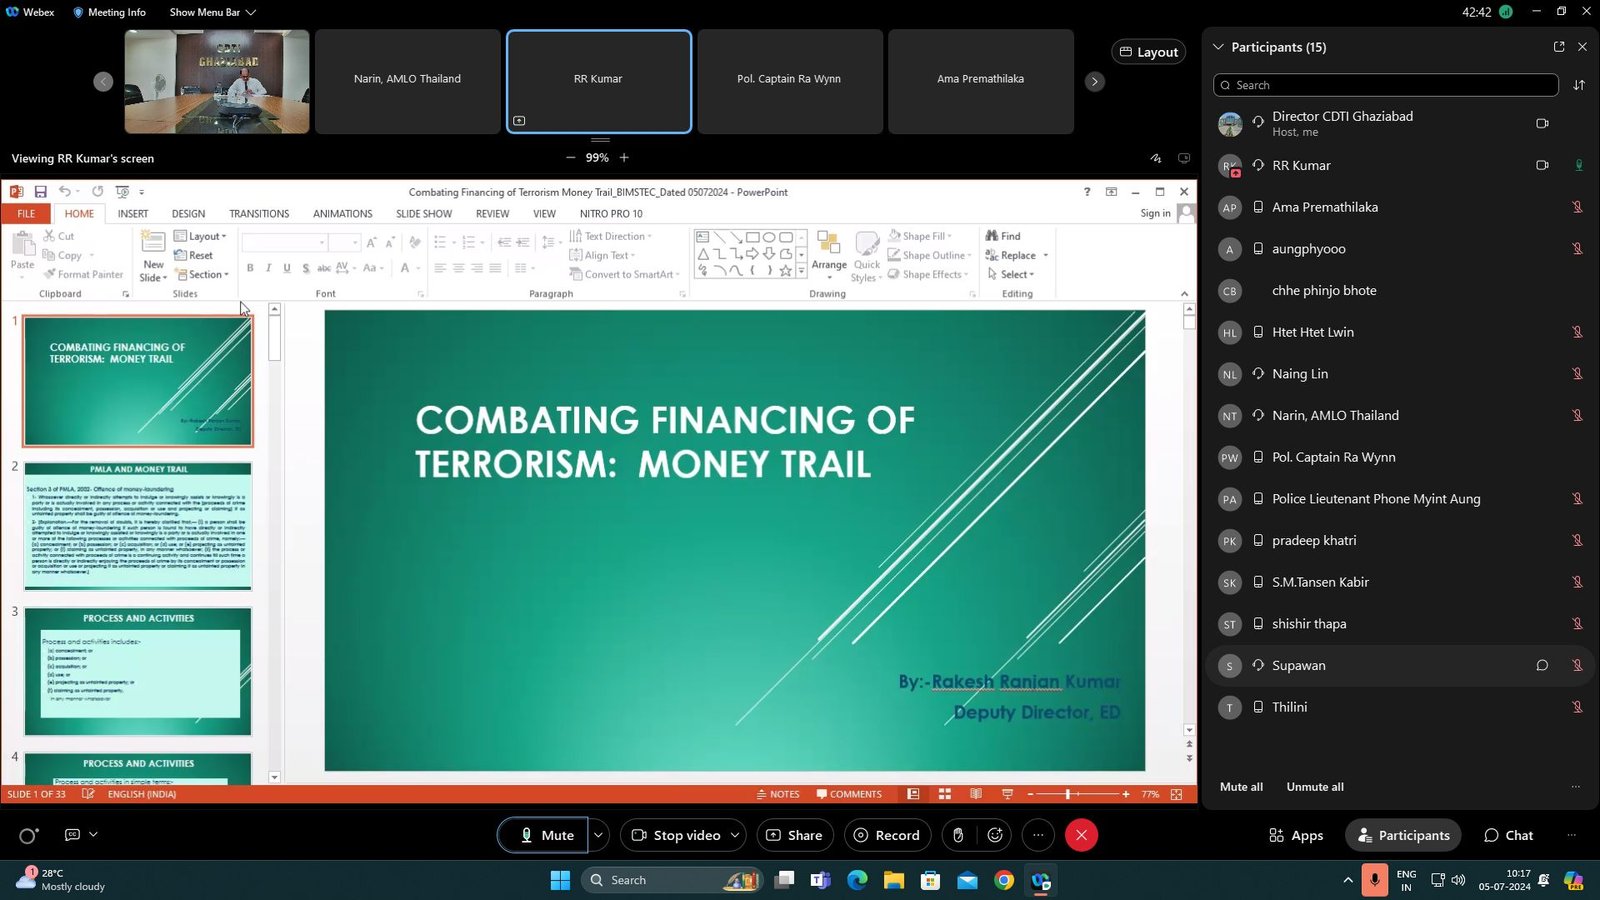Expand the audio options arrow beside Mute
Screen dimensions: 1600x900
(598, 835)
